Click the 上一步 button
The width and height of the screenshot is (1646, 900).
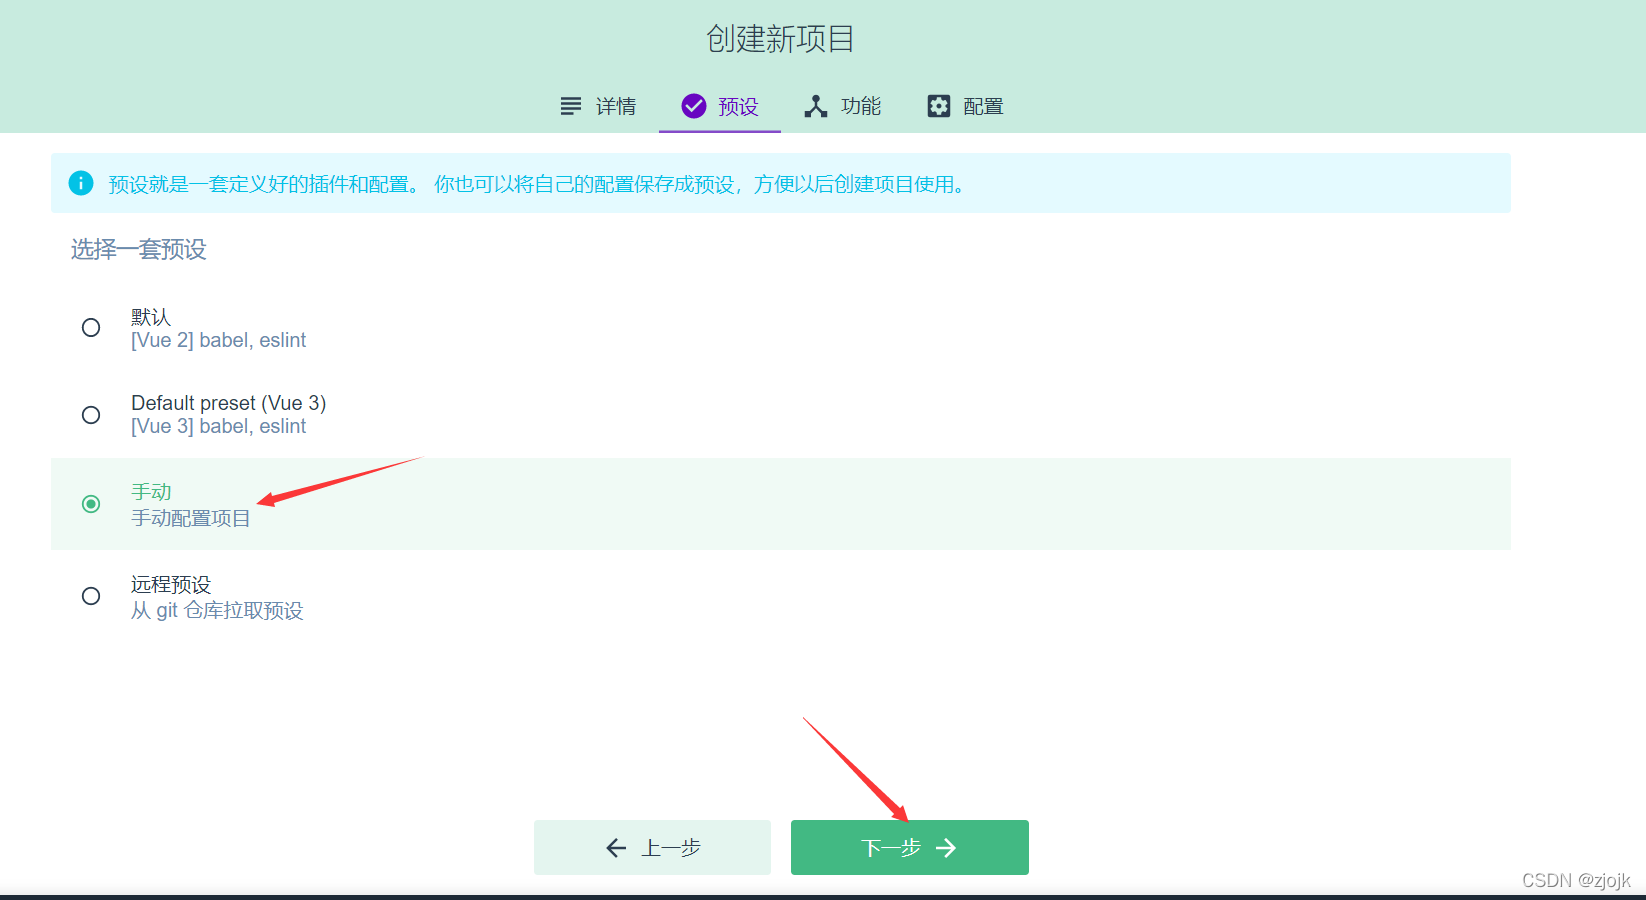point(652,847)
